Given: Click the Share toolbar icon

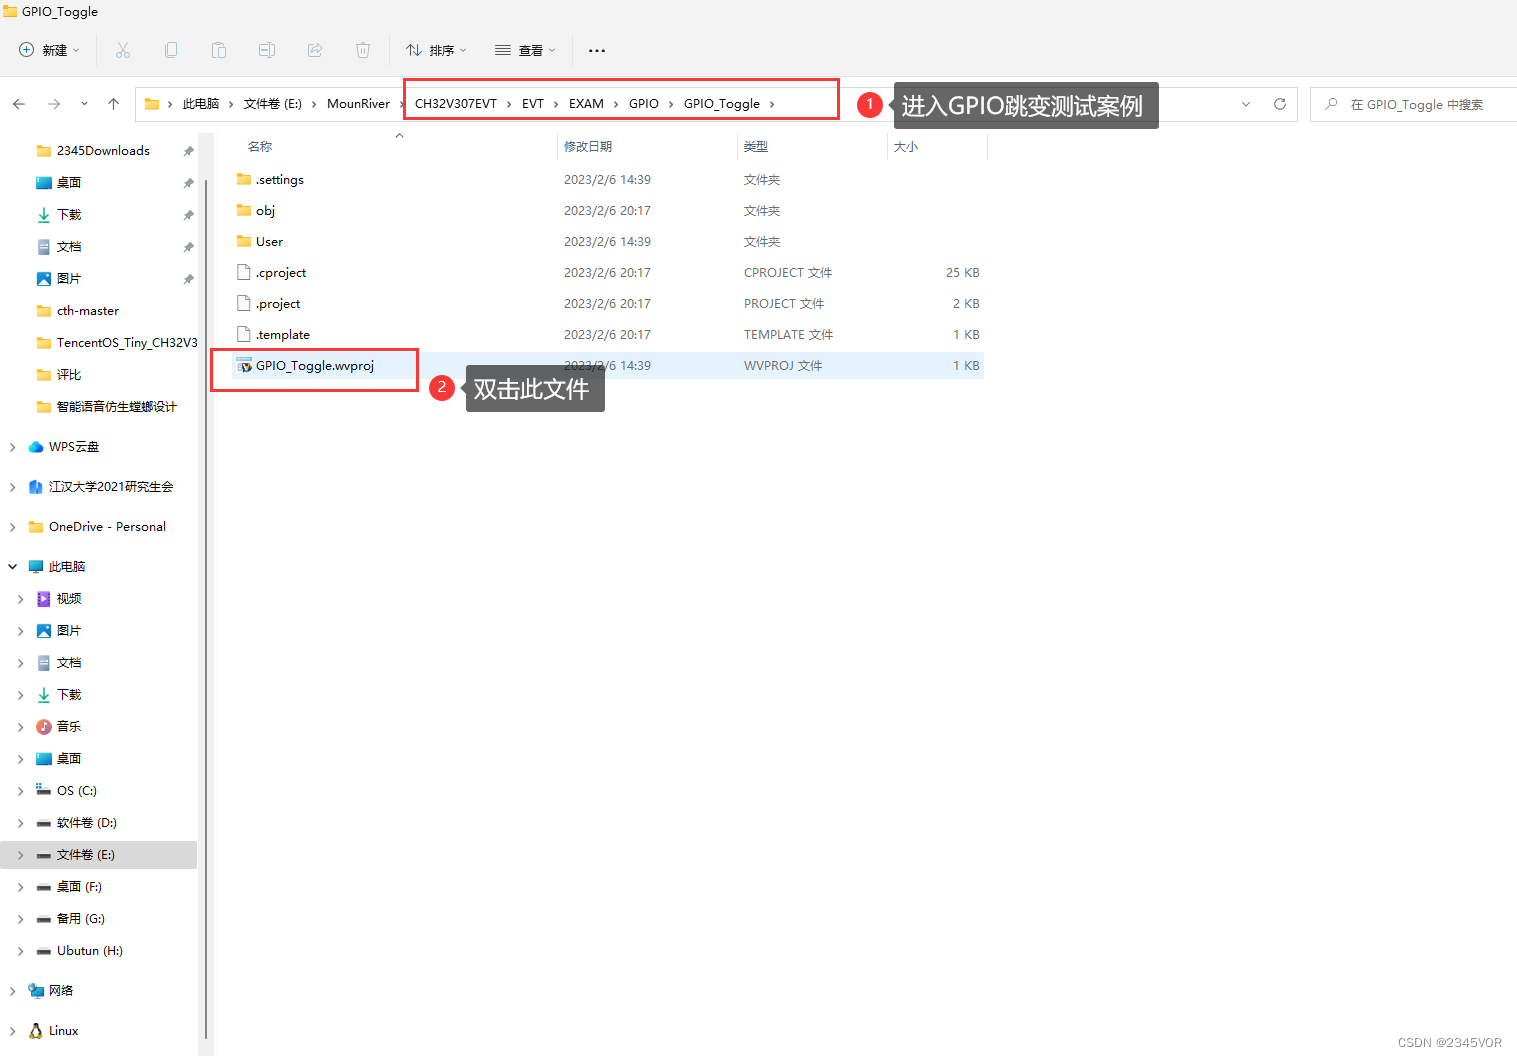Looking at the screenshot, I should pos(315,50).
